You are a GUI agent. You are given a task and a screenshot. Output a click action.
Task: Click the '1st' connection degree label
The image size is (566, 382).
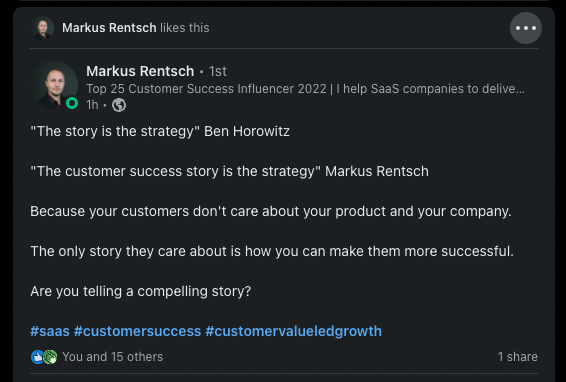[218, 71]
